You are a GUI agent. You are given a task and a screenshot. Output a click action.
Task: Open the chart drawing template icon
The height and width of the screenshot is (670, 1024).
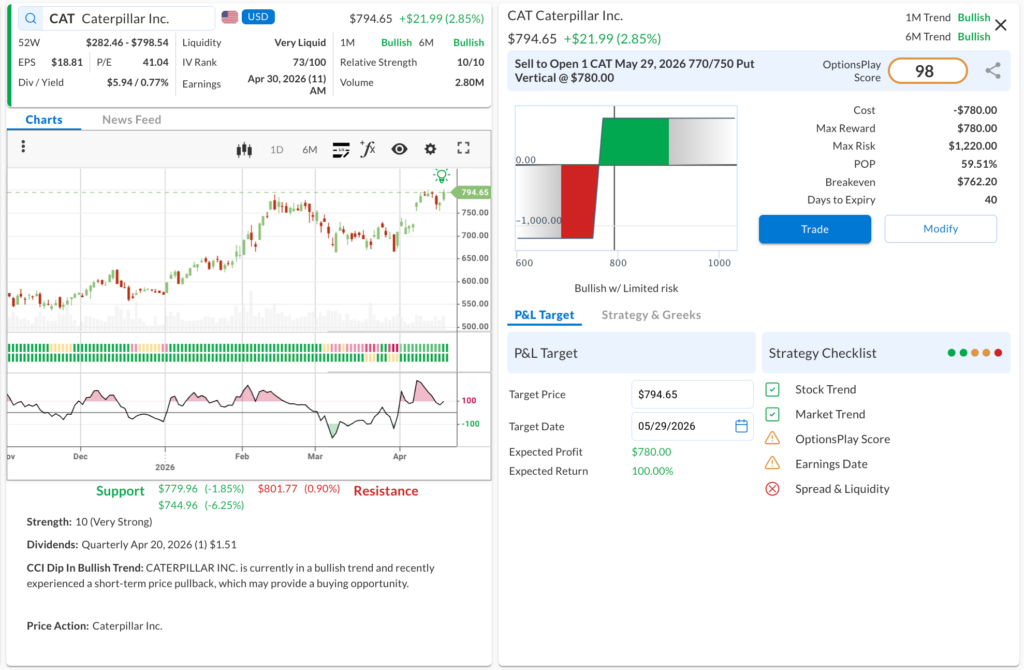pos(341,149)
